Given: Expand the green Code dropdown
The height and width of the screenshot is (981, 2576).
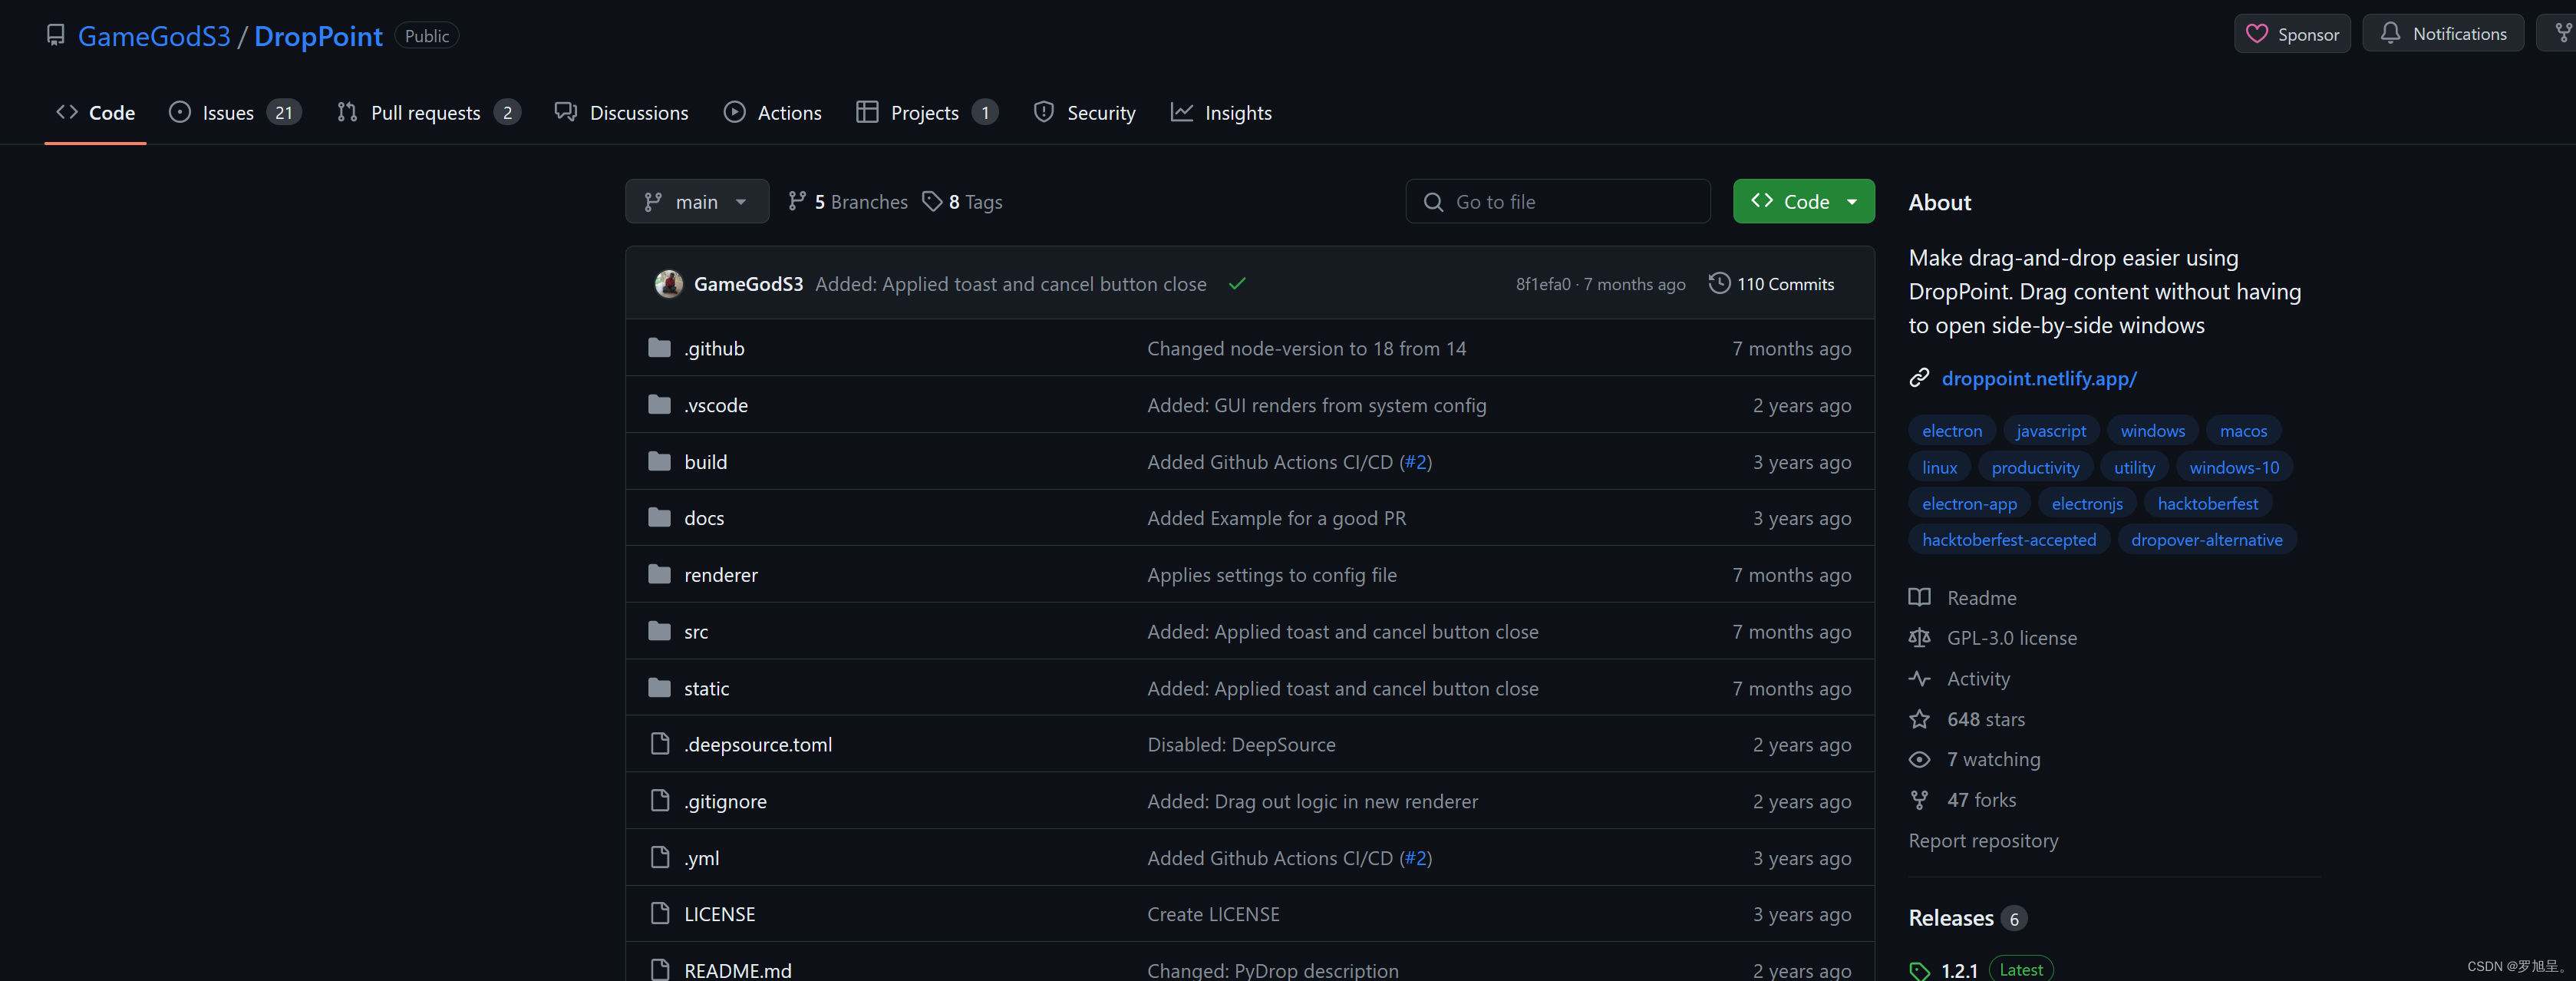Looking at the screenshot, I should click(1803, 202).
